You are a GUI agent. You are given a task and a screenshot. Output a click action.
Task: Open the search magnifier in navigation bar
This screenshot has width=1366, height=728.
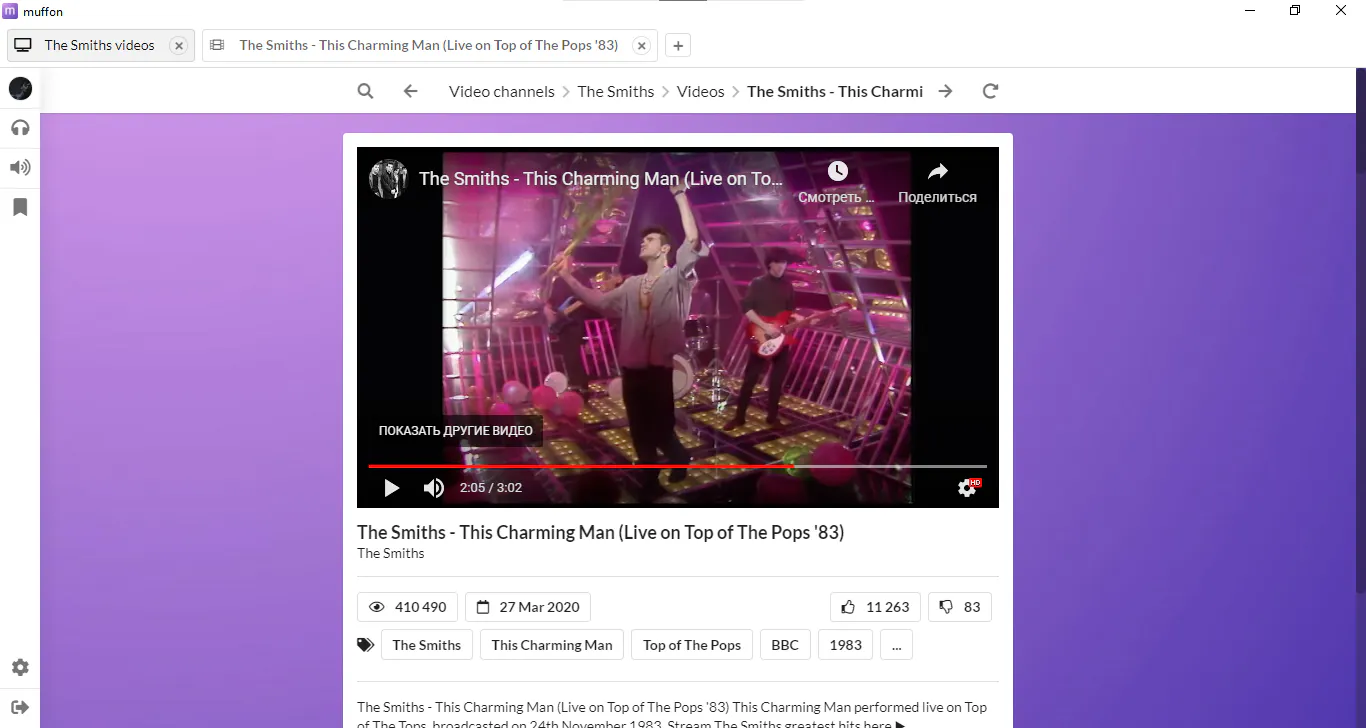(365, 91)
